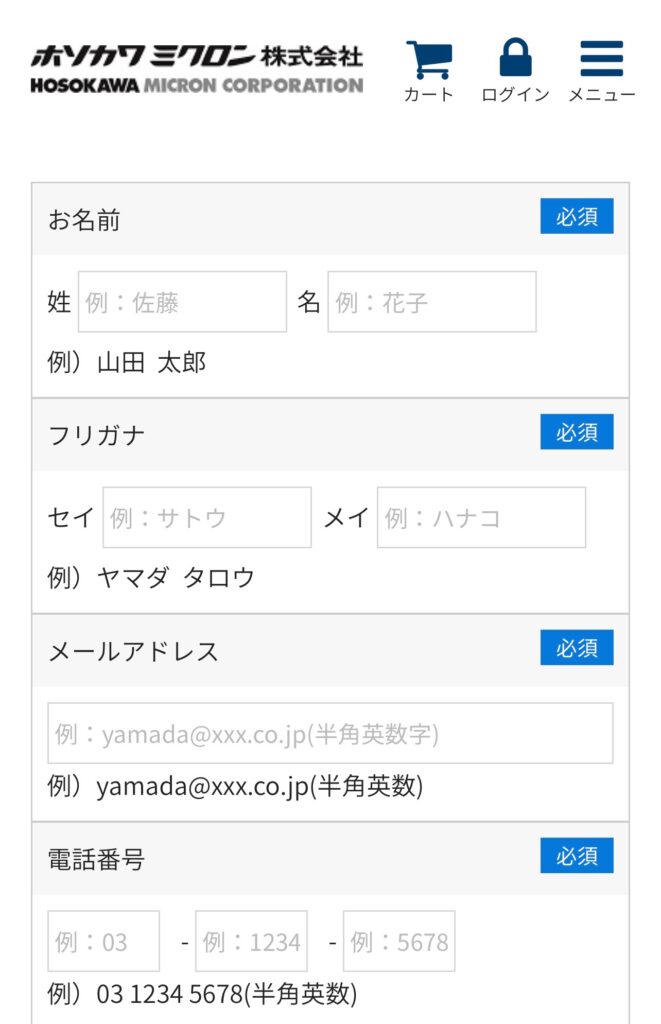Click the email address input field
The width and height of the screenshot is (661, 1024).
(x=330, y=733)
